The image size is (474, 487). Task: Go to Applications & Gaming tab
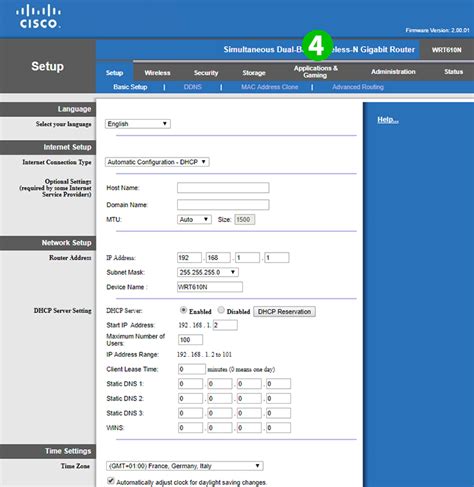pyautogui.click(x=315, y=72)
